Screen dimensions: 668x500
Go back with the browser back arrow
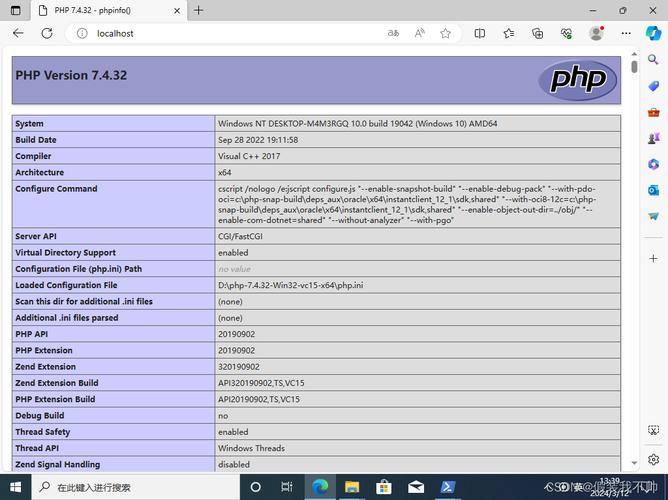[x=18, y=33]
